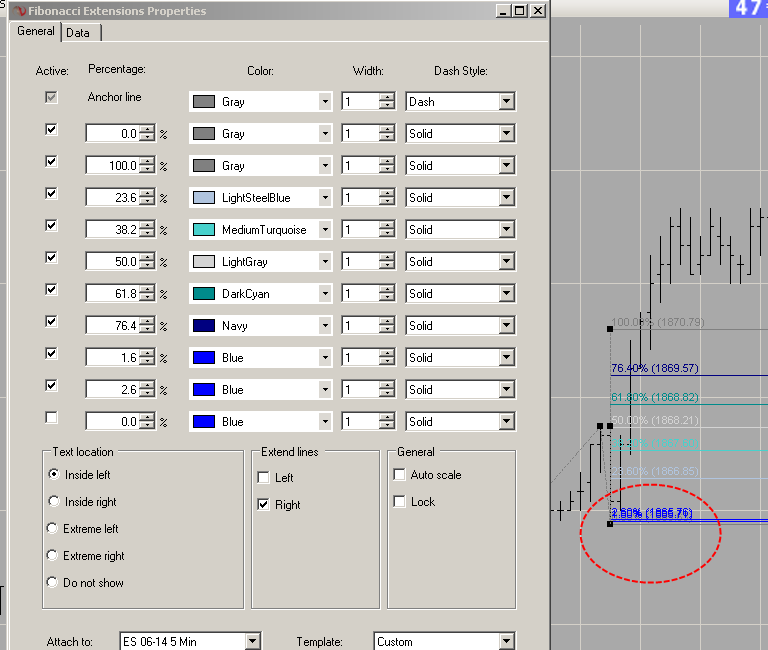Open dash style dropdown for 23.6% row

[507, 198]
